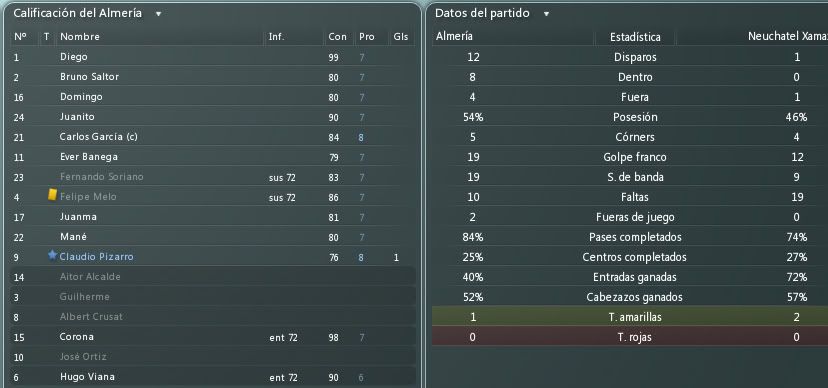Sort the list by Pro rating header
The image size is (828, 388).
pos(366,36)
